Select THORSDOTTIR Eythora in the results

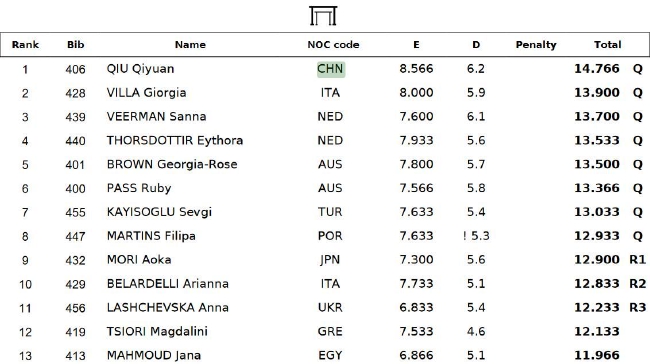(x=175, y=141)
